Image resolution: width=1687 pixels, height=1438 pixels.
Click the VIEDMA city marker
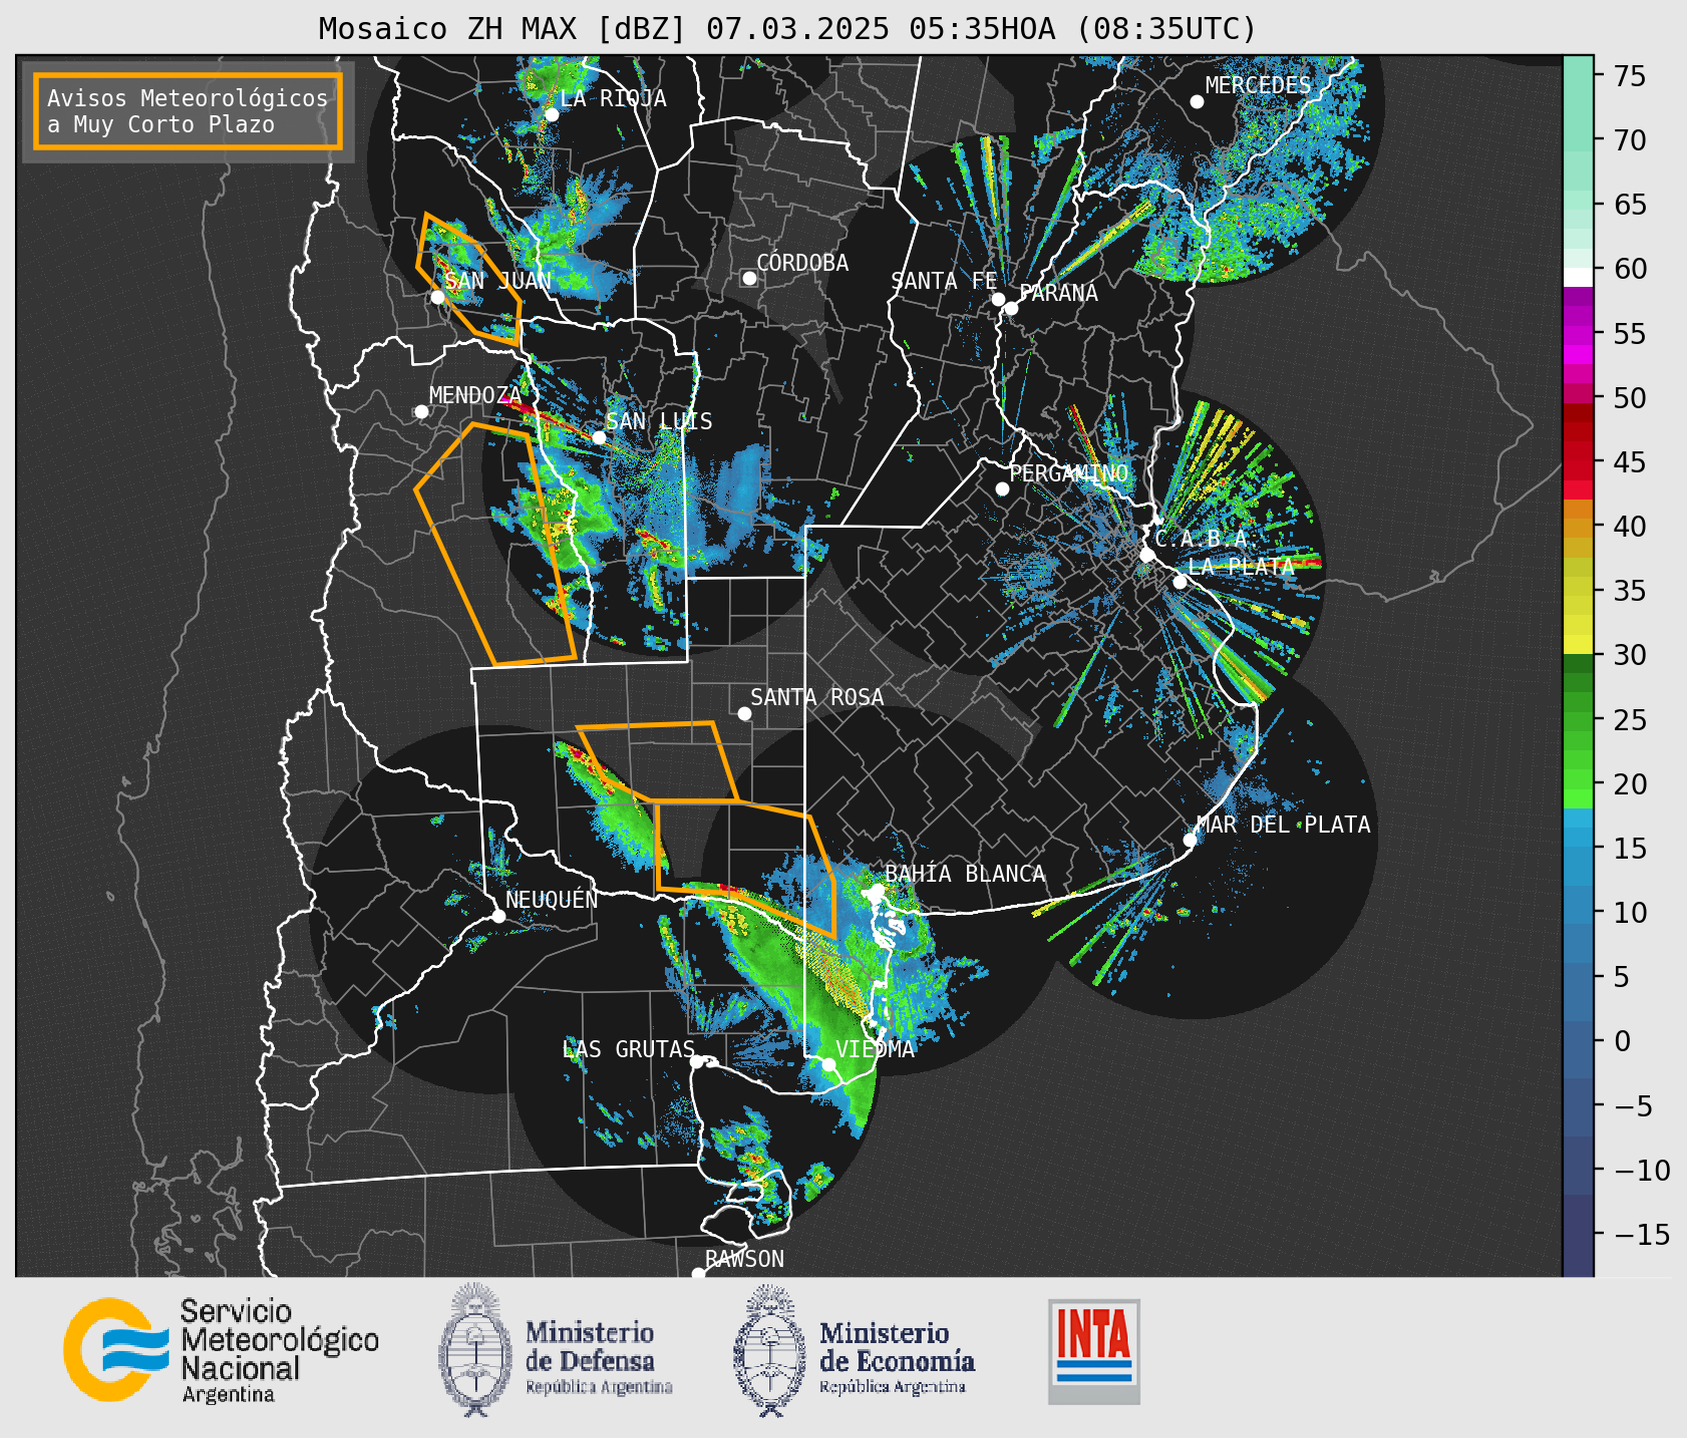tap(829, 1064)
